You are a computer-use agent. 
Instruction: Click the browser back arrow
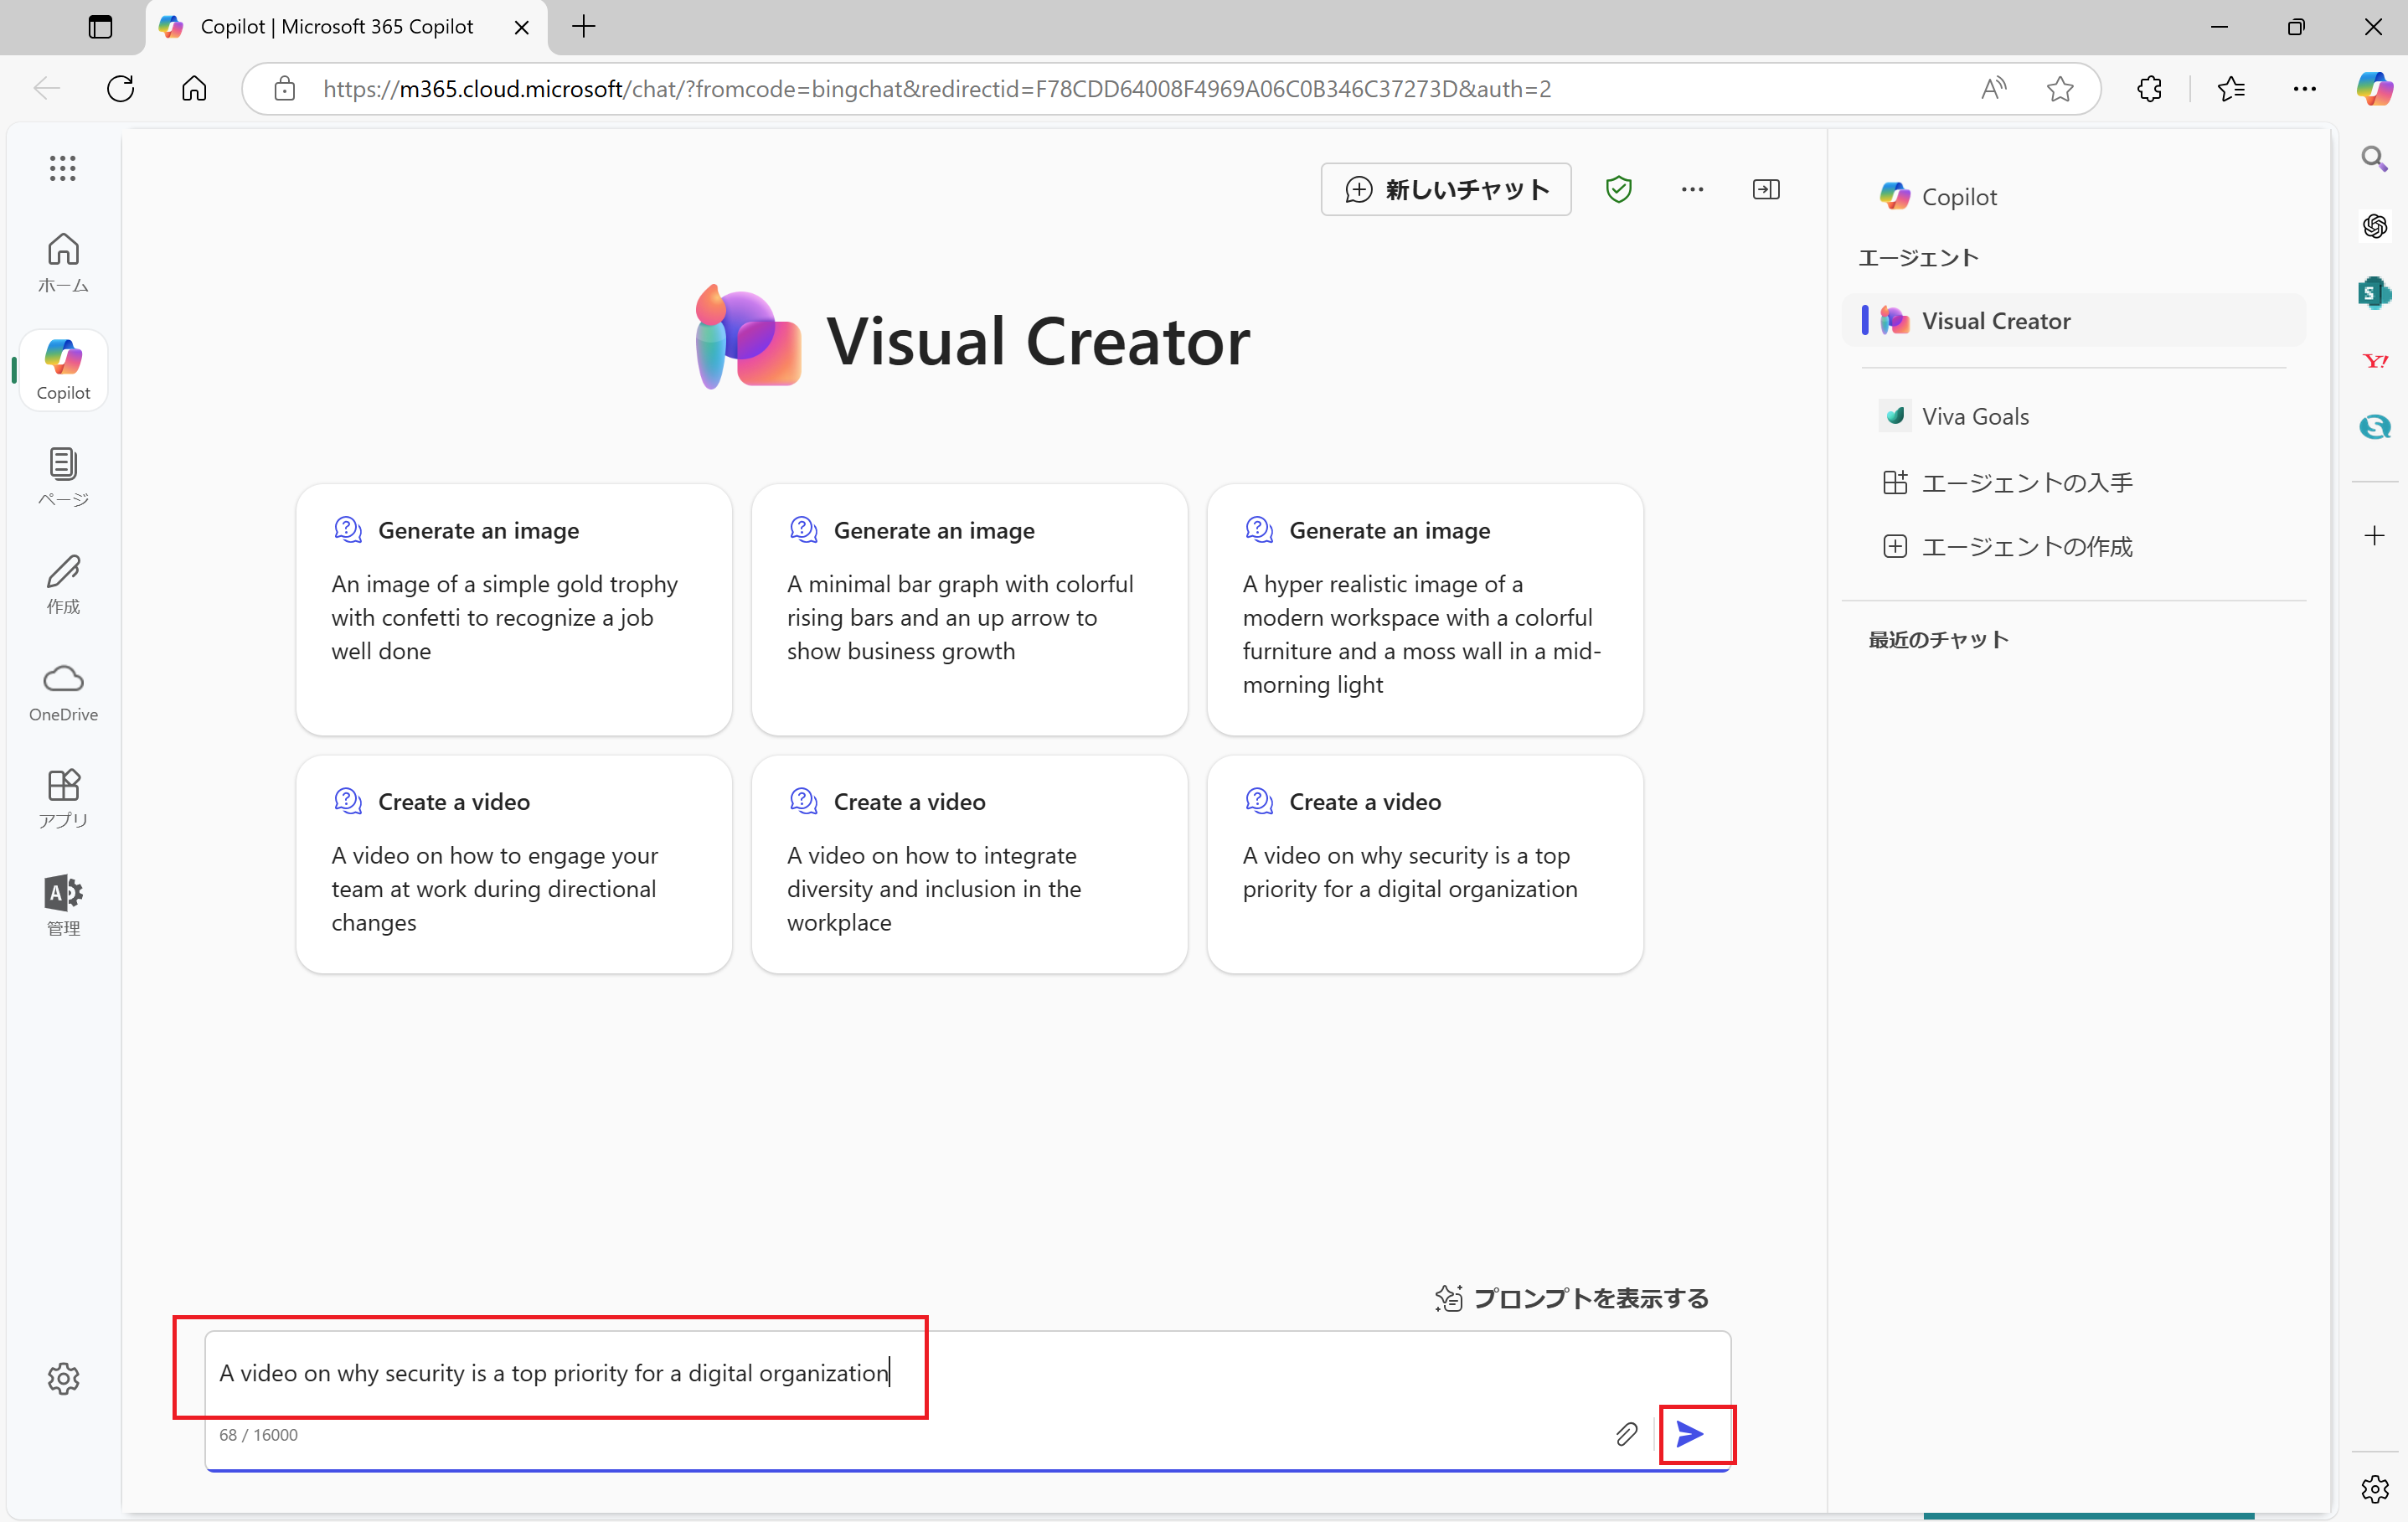(x=47, y=89)
